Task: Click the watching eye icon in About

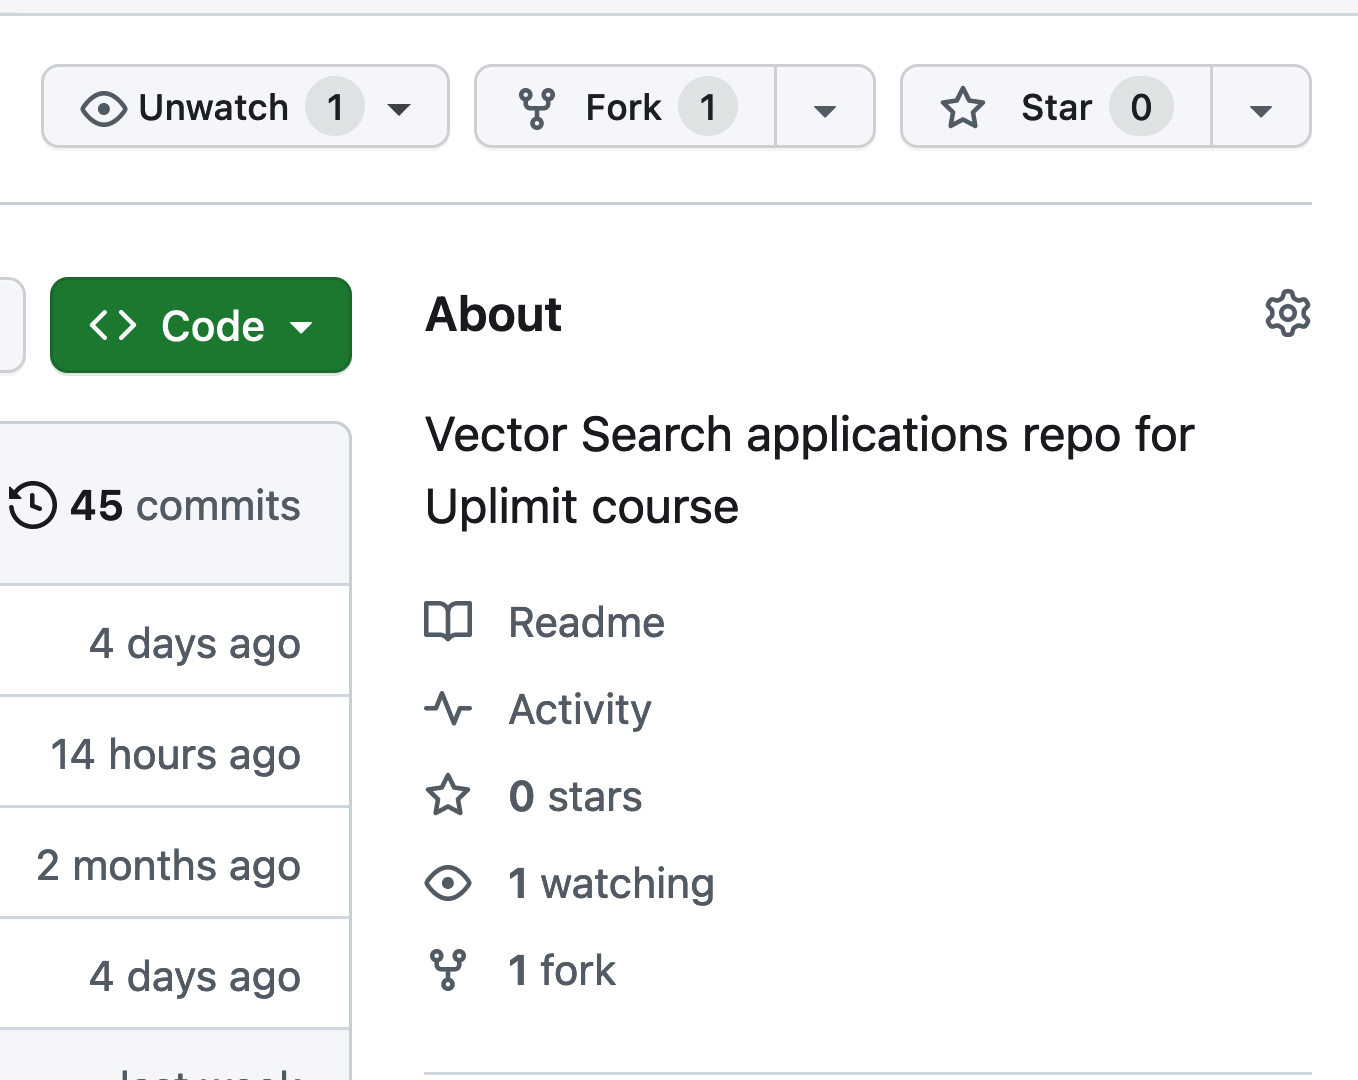Action: click(448, 883)
